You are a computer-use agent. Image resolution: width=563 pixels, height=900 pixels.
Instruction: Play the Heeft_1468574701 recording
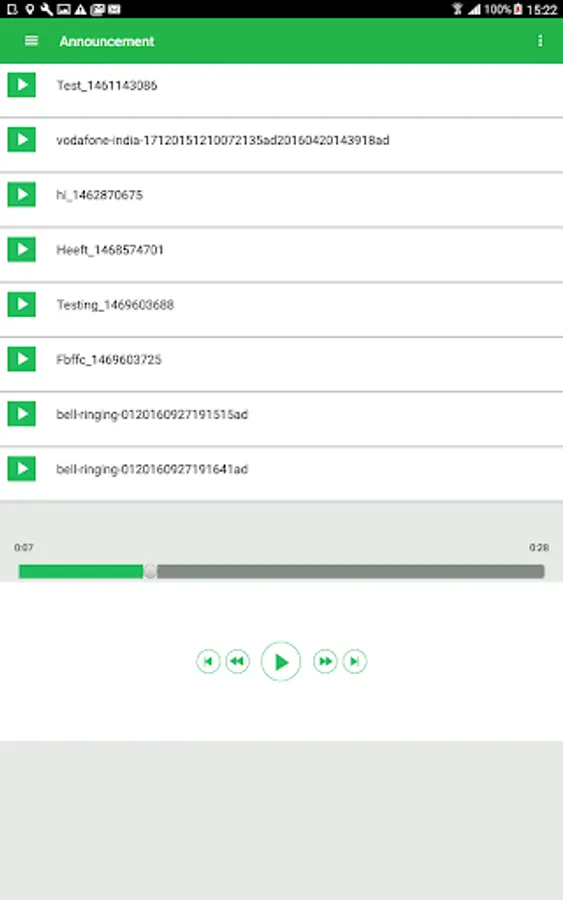pos(22,249)
